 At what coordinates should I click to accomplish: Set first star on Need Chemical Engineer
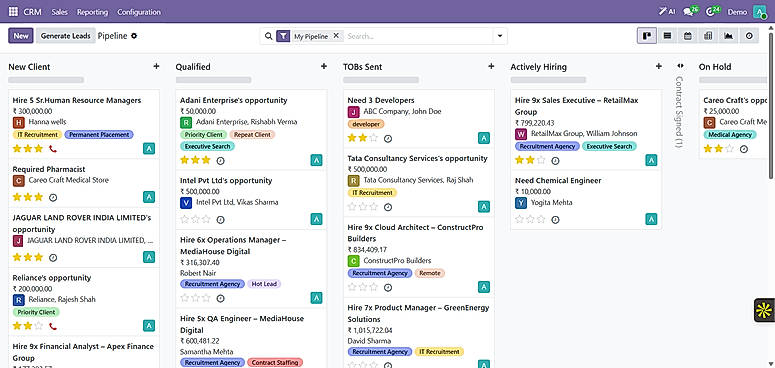(x=520, y=219)
